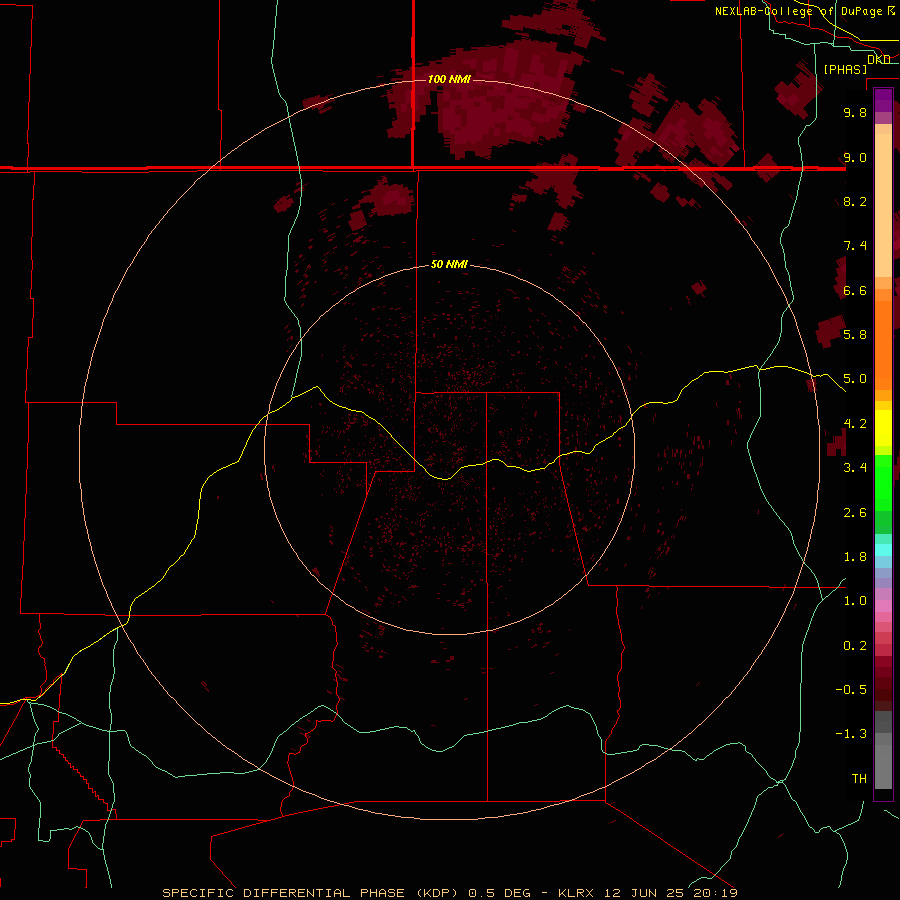Click the 3.4 color scale value
Viewport: 900px width, 900px height.
point(855,467)
